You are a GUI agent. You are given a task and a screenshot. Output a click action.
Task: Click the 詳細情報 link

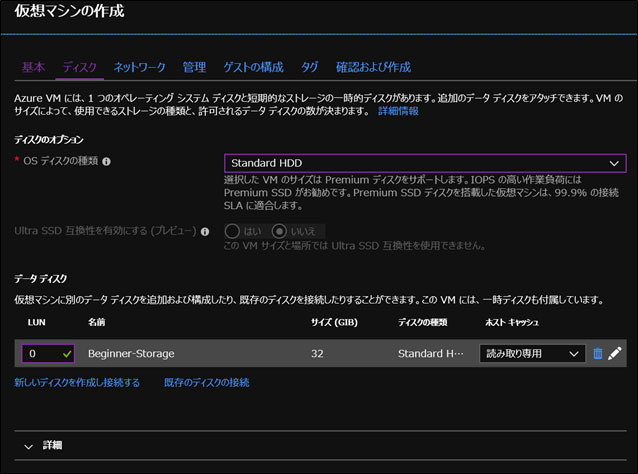click(398, 111)
